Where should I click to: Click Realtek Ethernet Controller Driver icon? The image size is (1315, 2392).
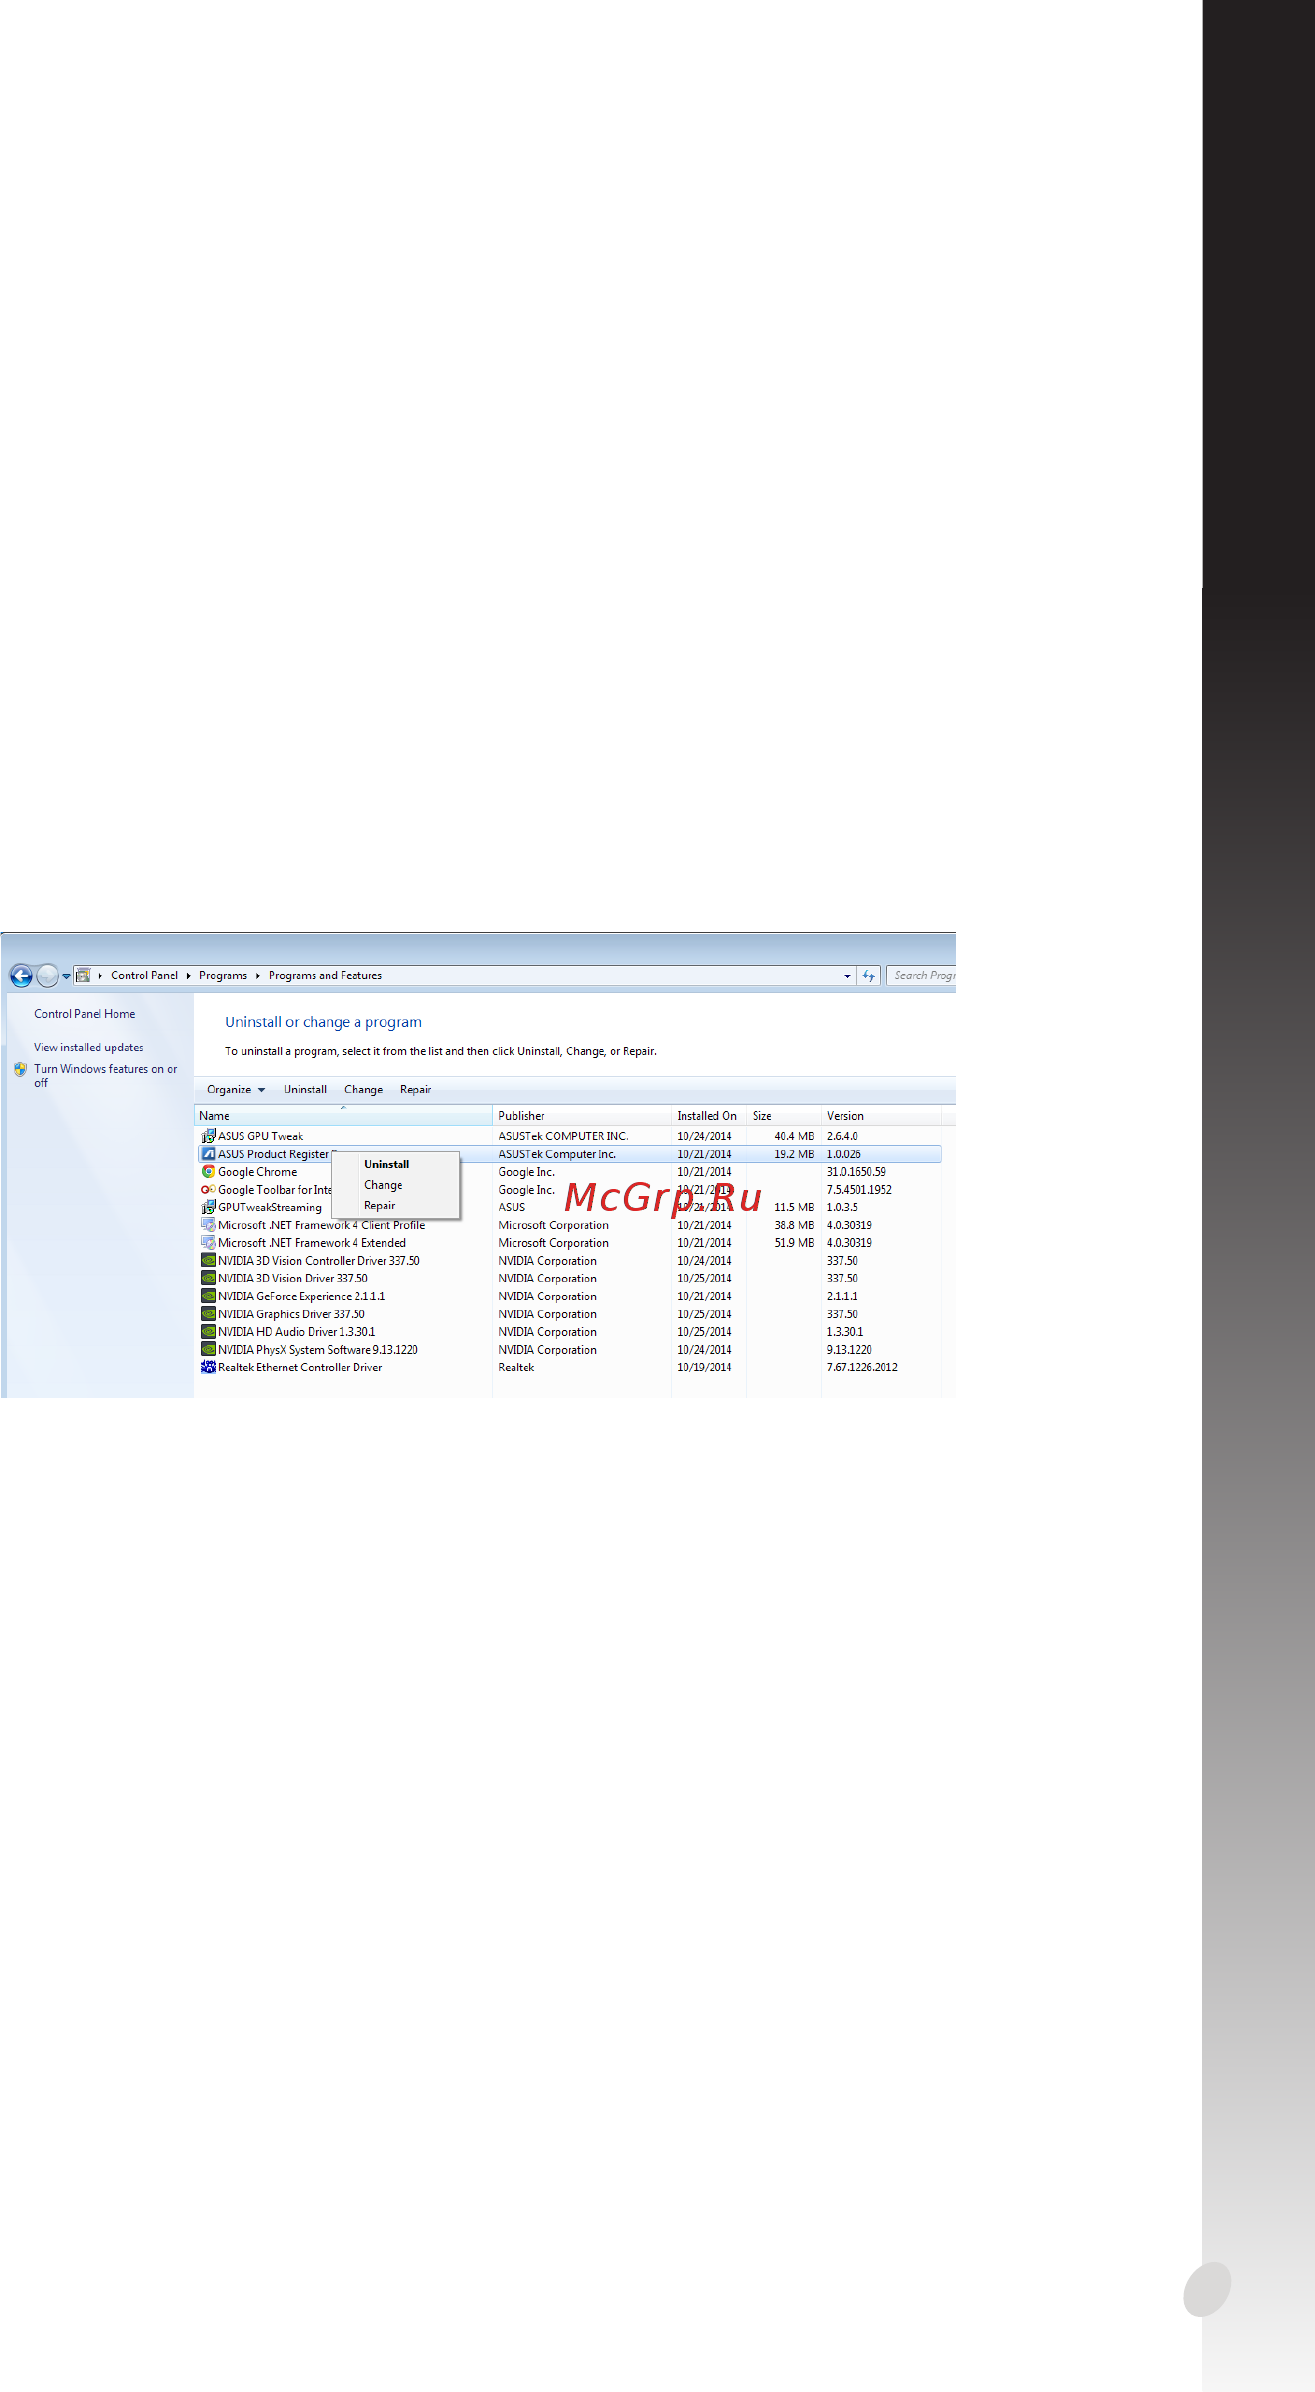208,1367
